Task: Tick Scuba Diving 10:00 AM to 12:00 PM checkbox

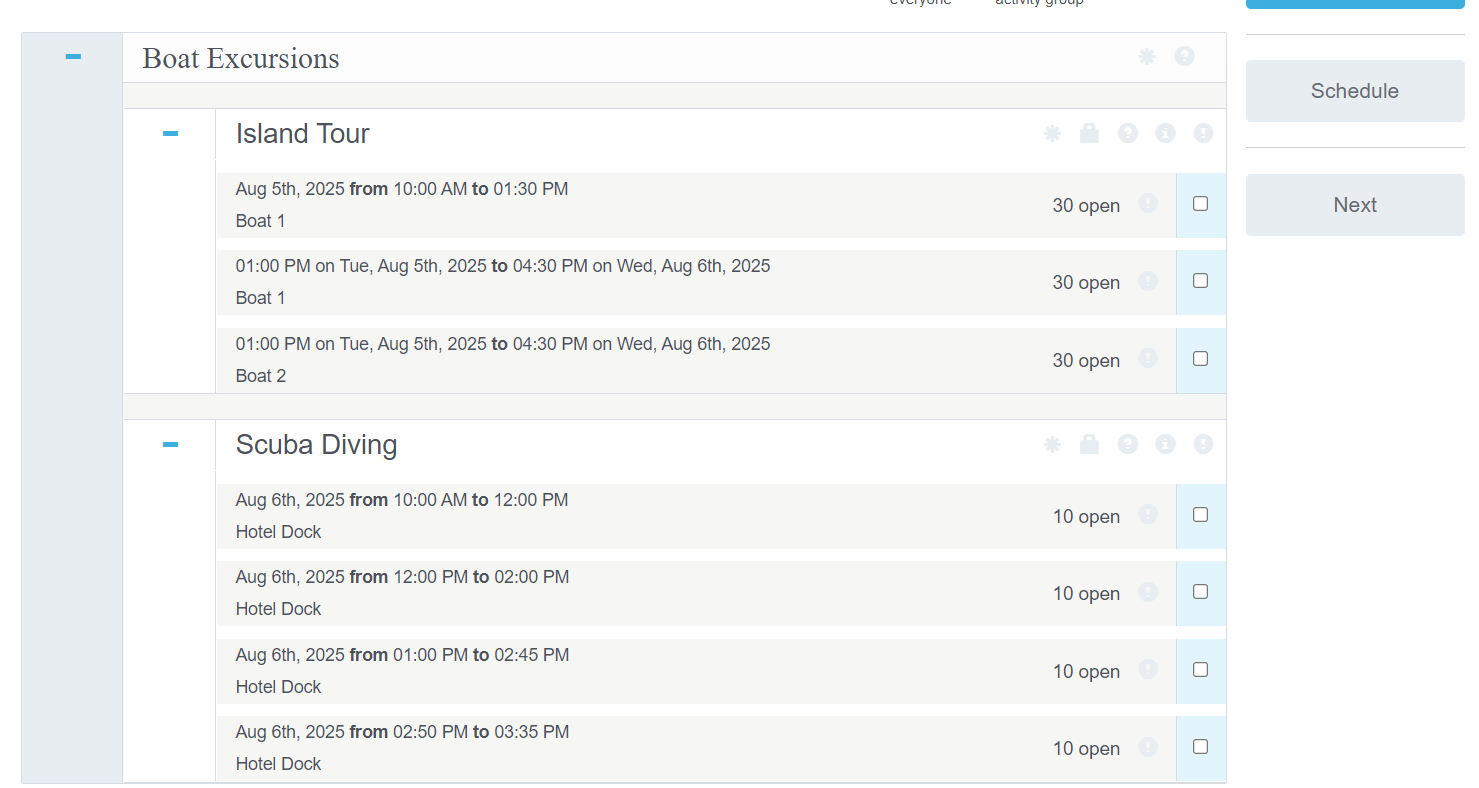Action: click(1200, 515)
